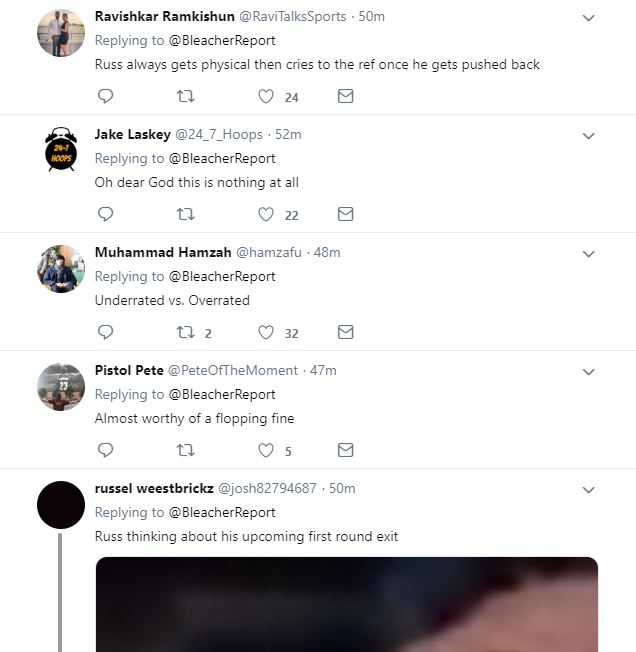
Task: Open @BleacherReport link in Muhammad Hamzah's reply
Action: pos(222,277)
